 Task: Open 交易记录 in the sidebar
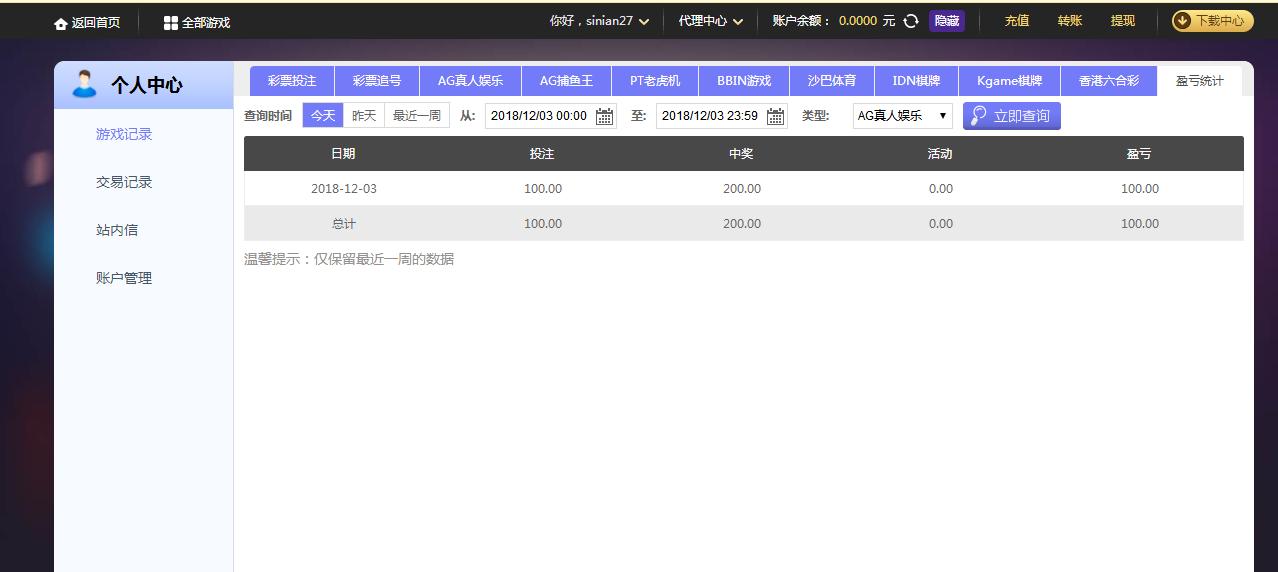click(124, 182)
